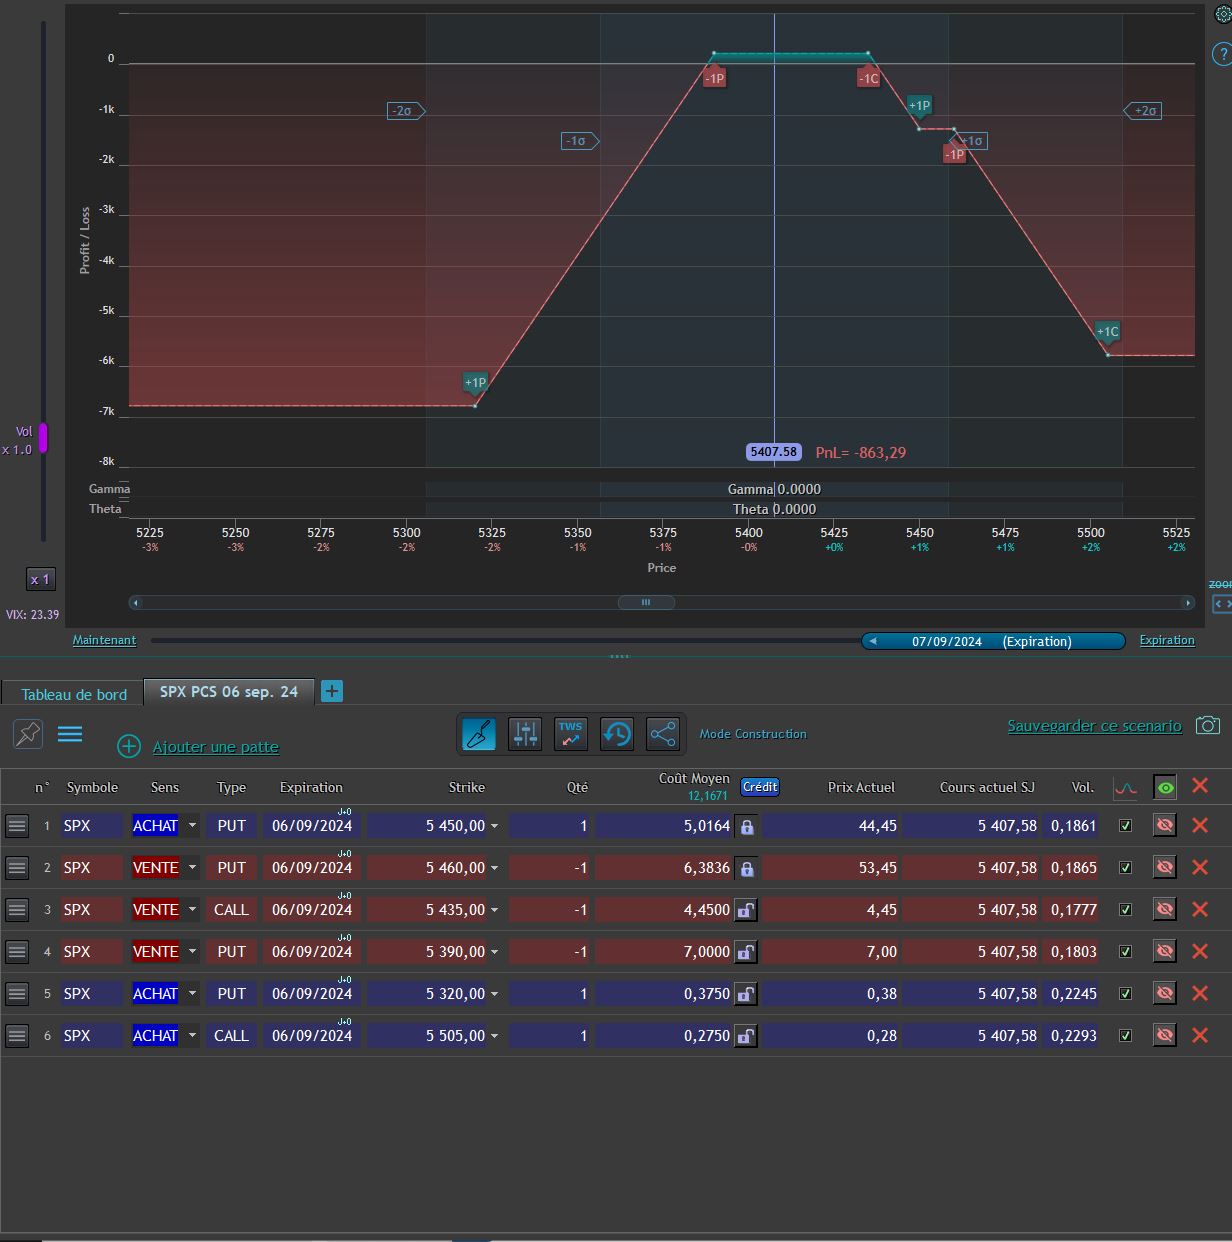Click the pin icon above the table

point(28,734)
